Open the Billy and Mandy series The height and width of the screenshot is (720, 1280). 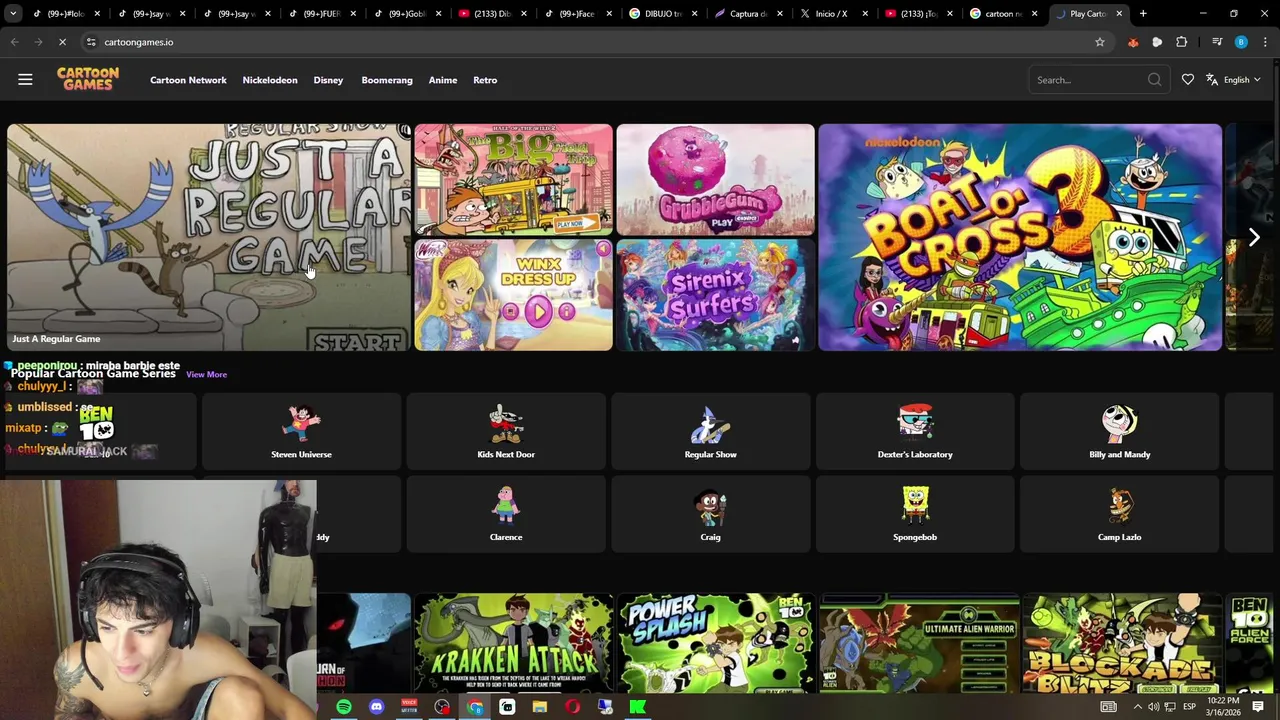(x=1119, y=431)
